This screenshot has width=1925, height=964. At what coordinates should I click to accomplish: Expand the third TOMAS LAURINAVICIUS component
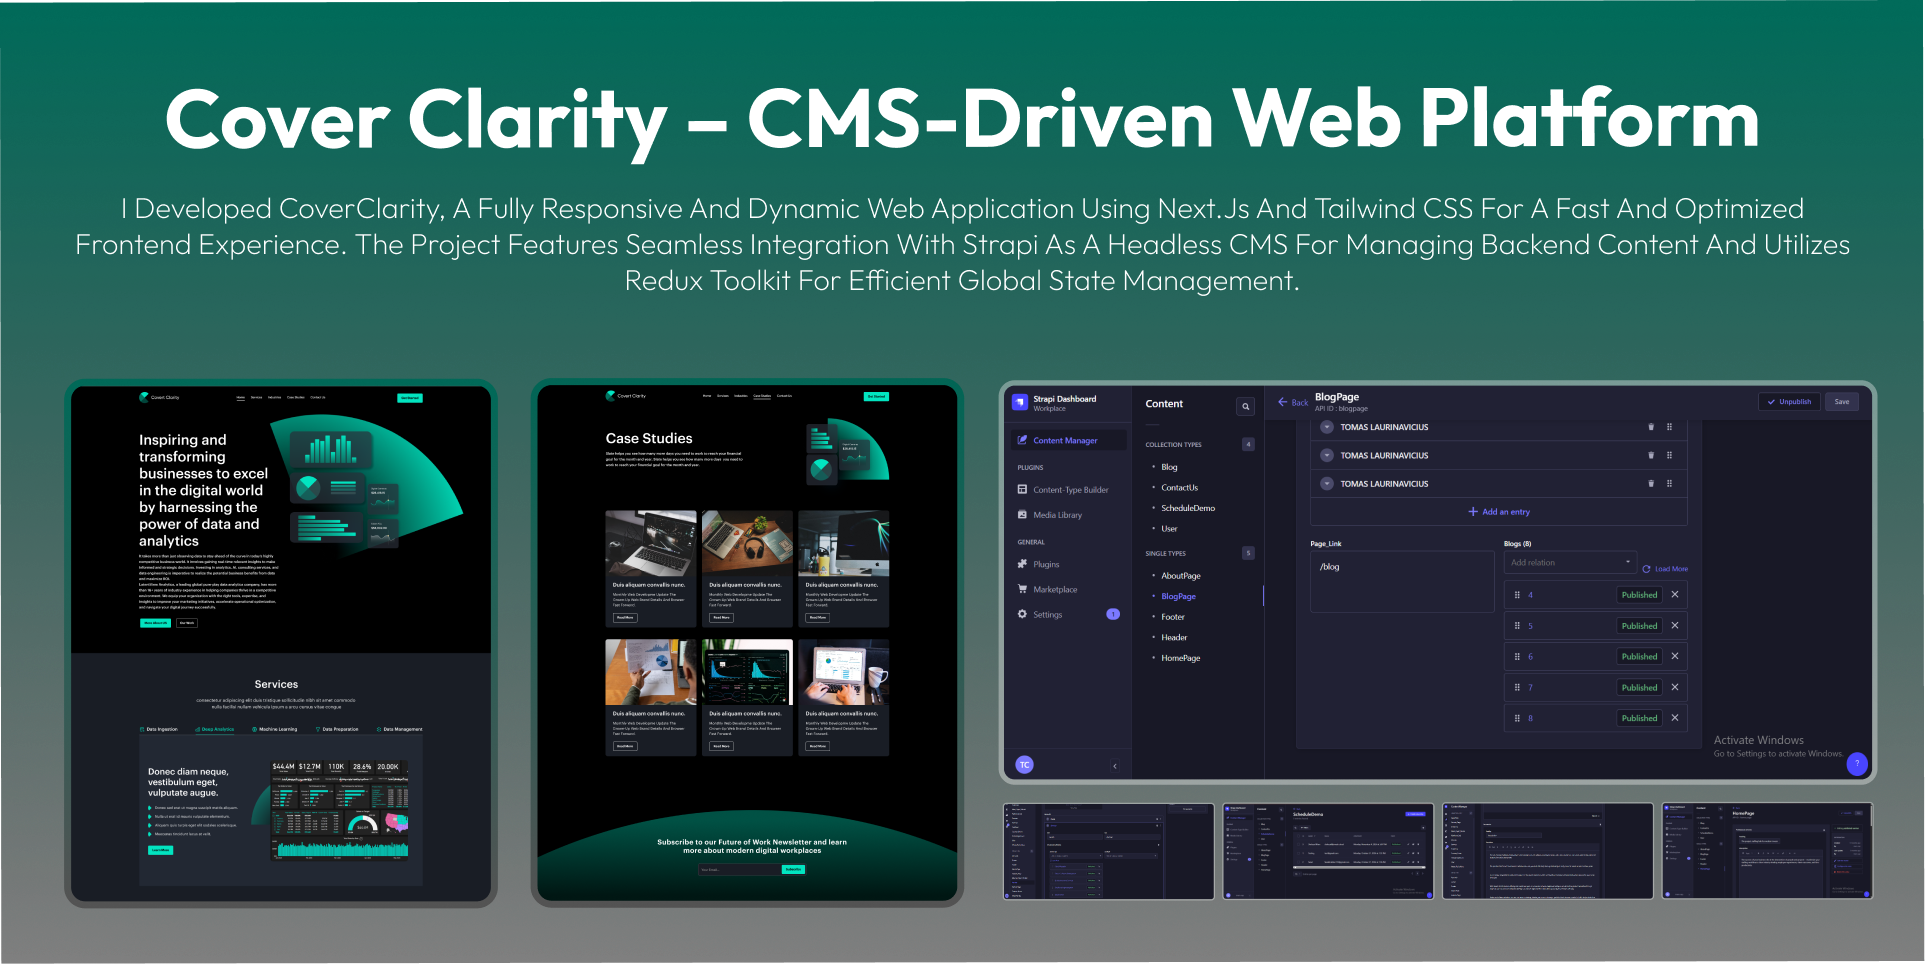1325,483
